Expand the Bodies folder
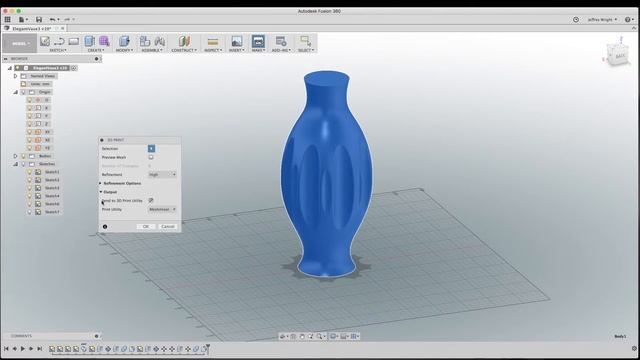 pos(16,156)
